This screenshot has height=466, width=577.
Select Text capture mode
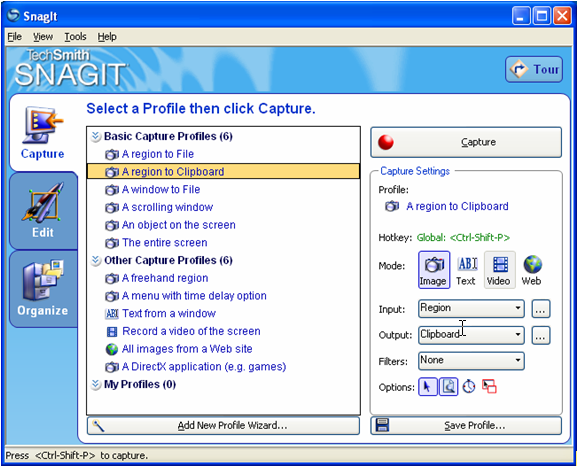[x=466, y=270]
